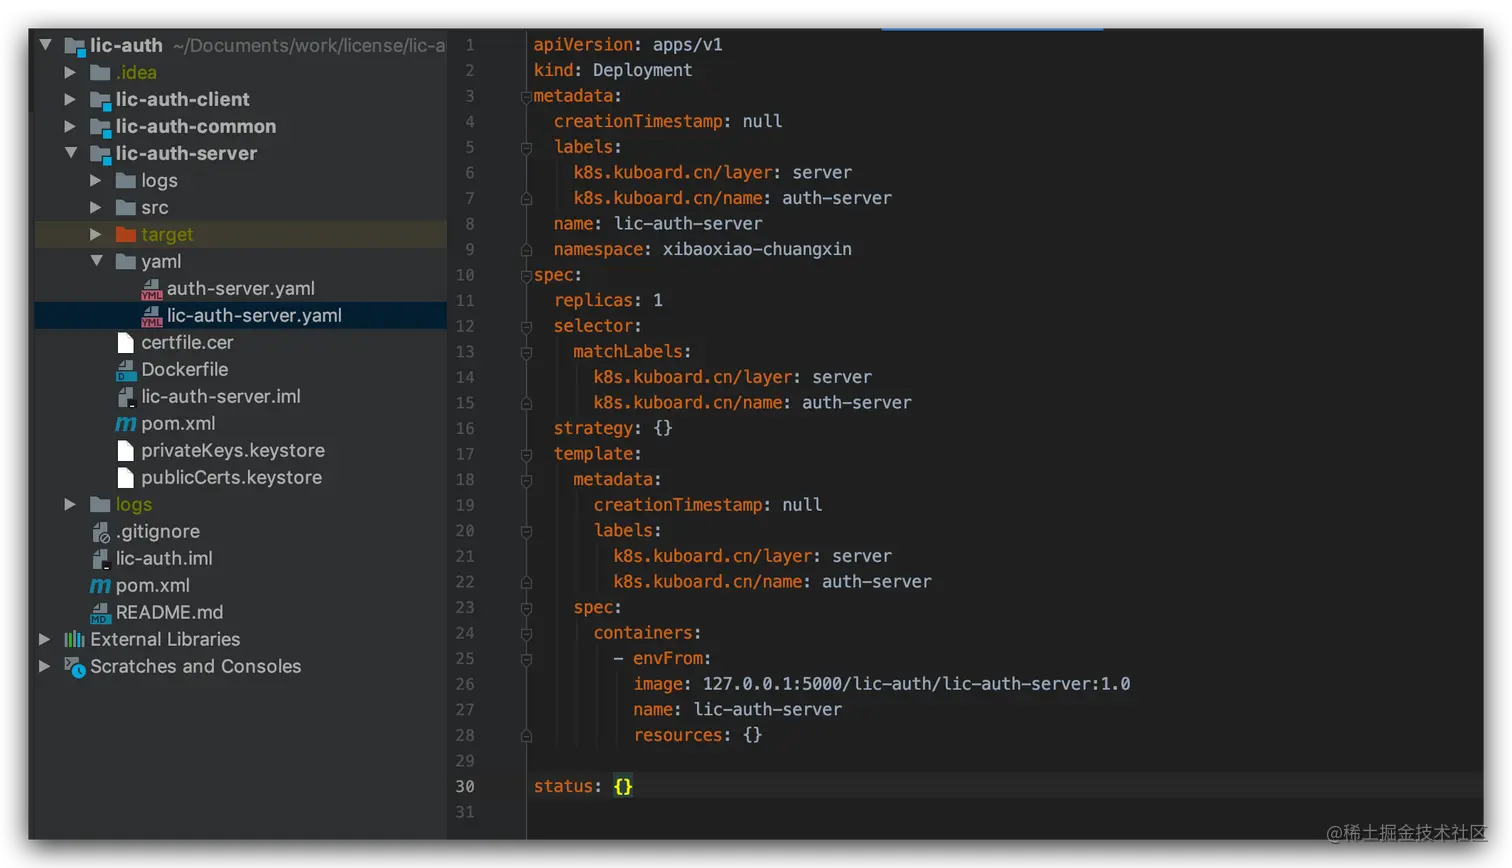Click the Dockerfile docker icon
Image resolution: width=1512 pixels, height=868 pixels.
[126, 370]
